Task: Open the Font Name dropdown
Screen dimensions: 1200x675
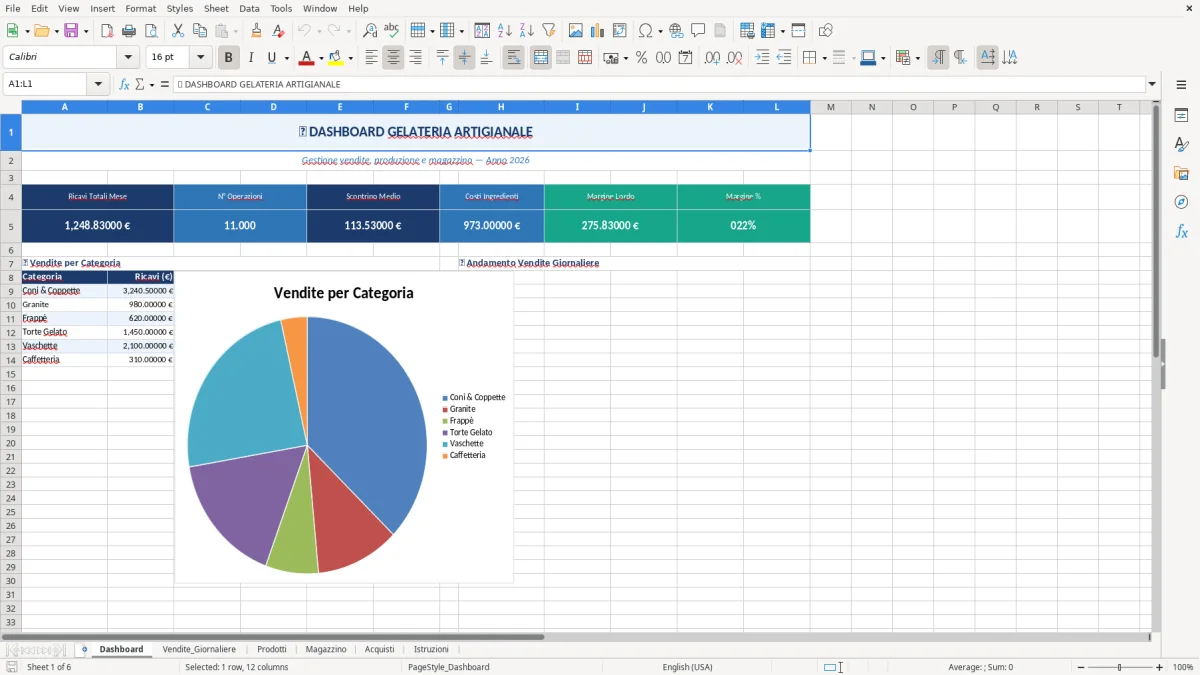Action: pos(128,58)
